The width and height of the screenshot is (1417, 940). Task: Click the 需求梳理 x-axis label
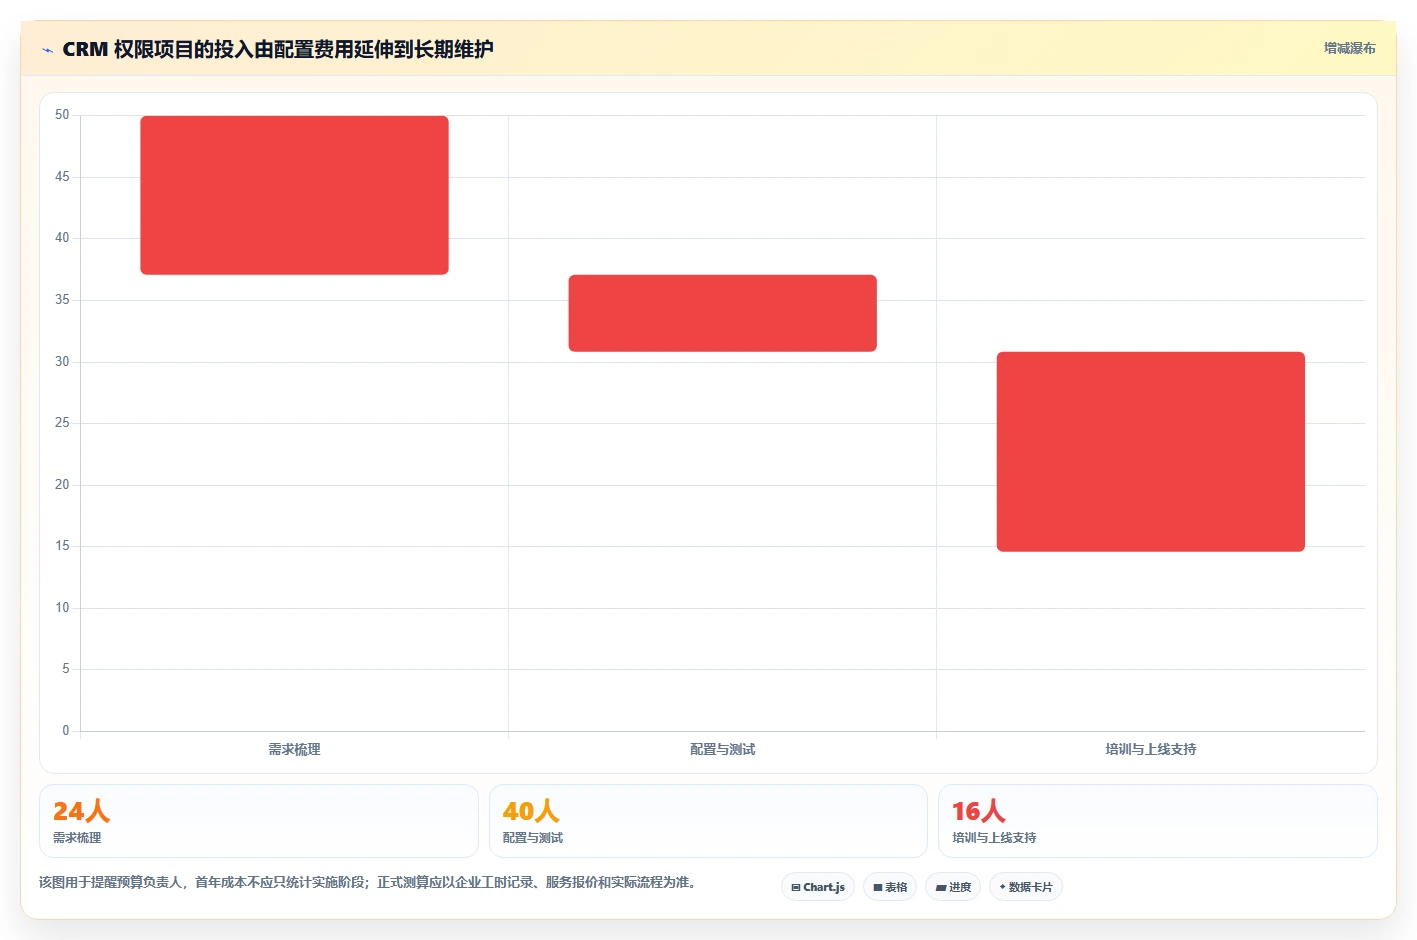294,749
